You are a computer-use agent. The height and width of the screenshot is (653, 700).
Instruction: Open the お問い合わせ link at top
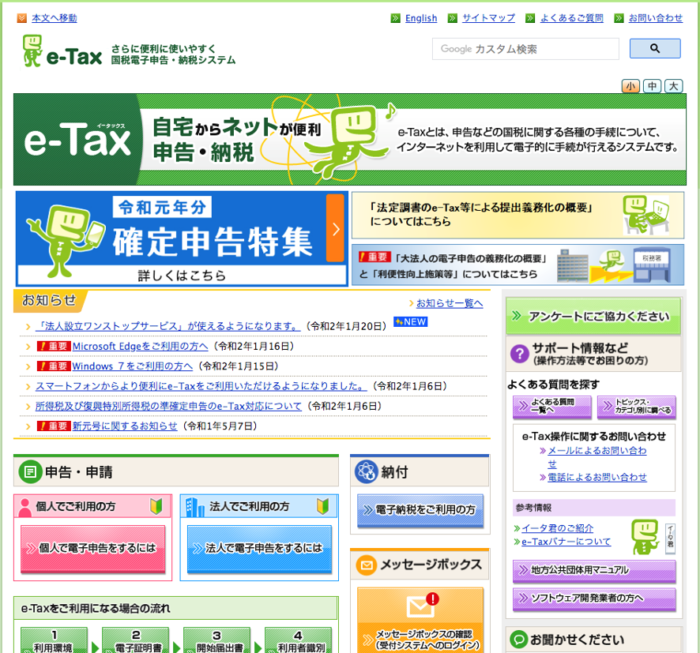pos(655,18)
